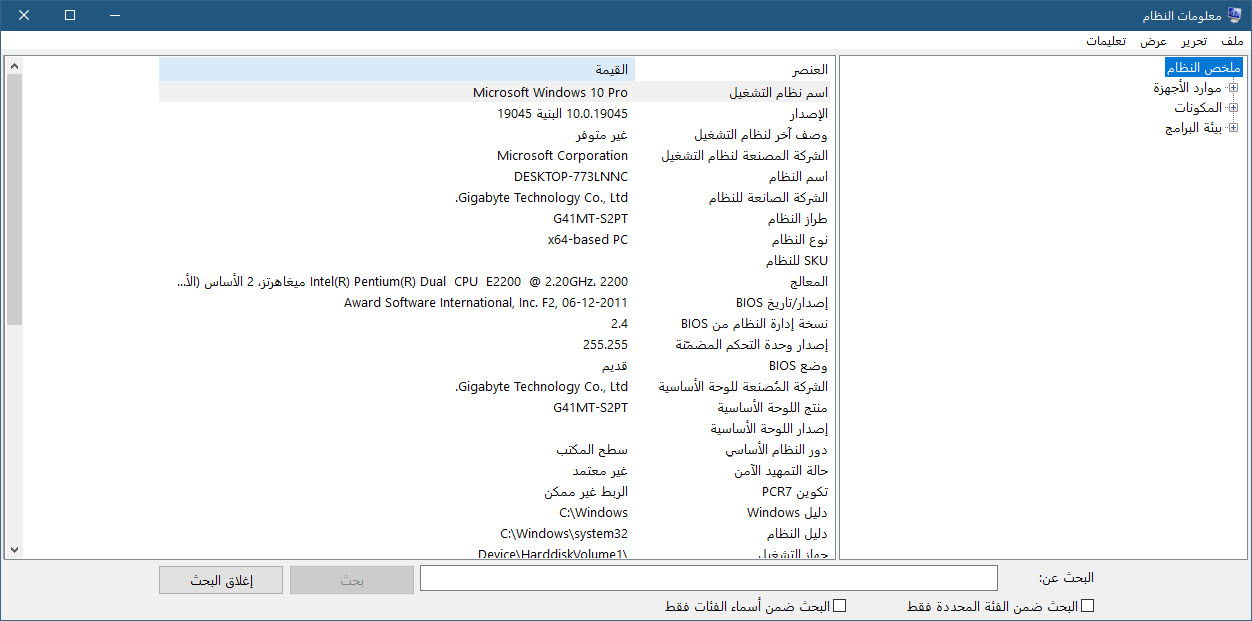Click the scrollbar up arrow
The height and width of the screenshot is (621, 1252).
14,67
